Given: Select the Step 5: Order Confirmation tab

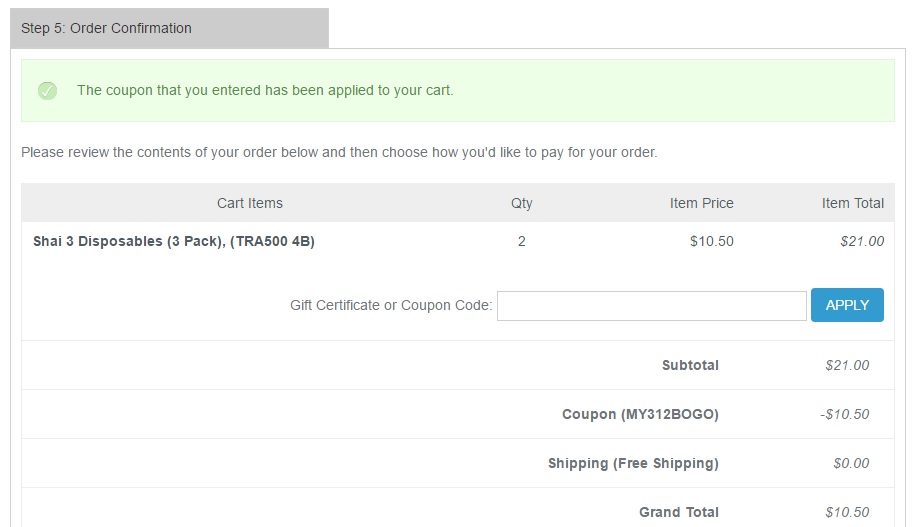Looking at the screenshot, I should tap(106, 28).
